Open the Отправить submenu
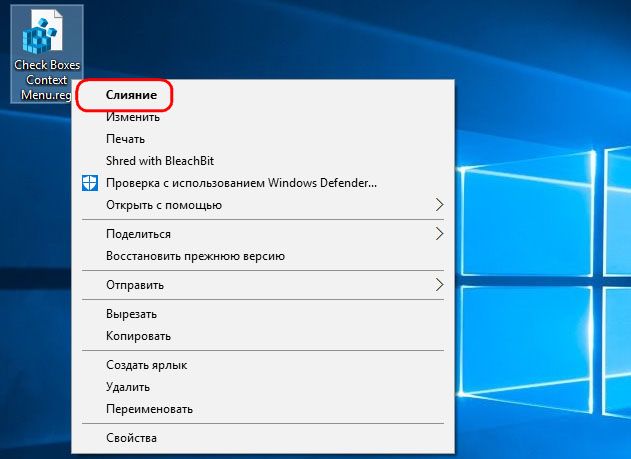Screen dimensions: 631x459 click(263, 285)
